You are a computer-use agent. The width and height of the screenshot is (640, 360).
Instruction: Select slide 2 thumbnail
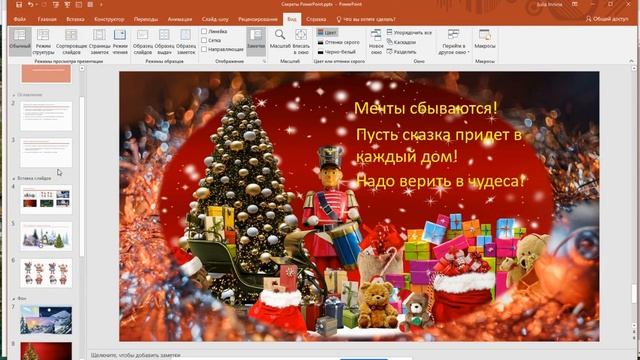point(46,116)
